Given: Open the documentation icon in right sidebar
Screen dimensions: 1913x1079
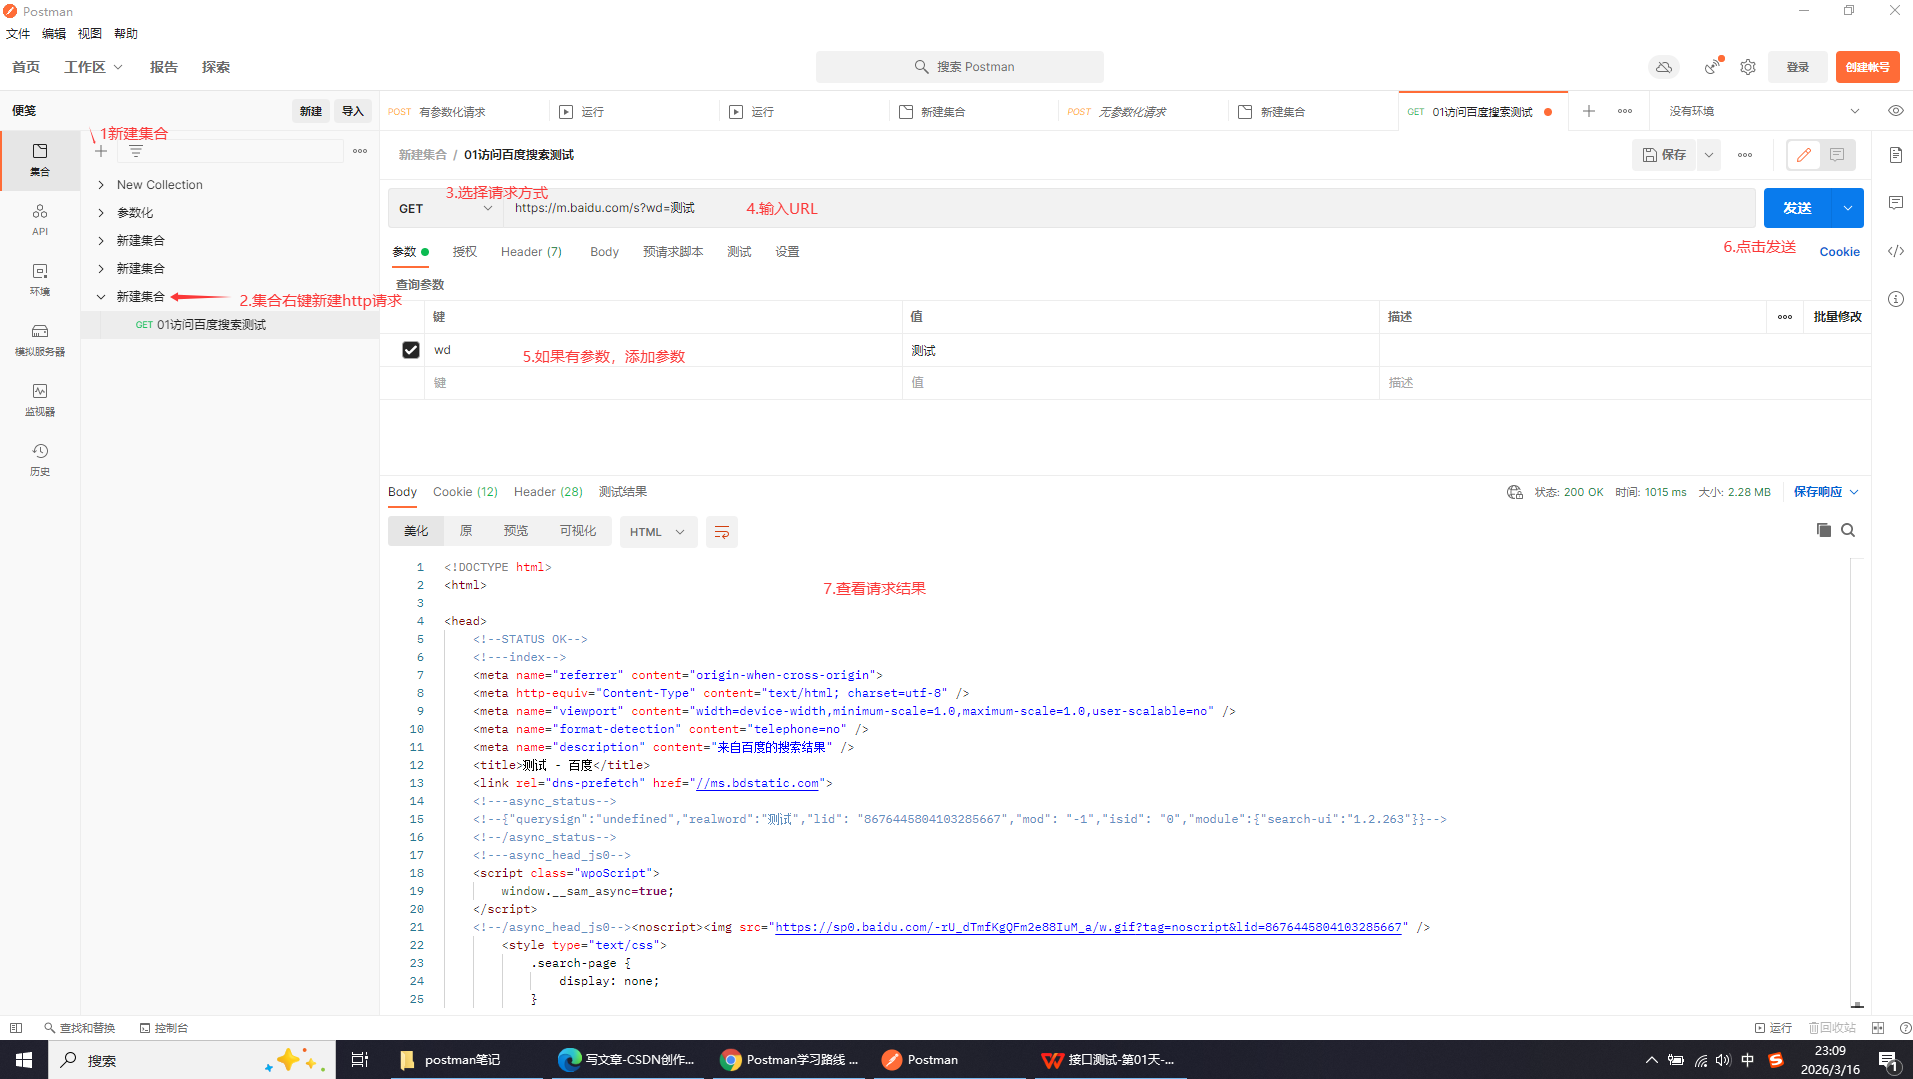Looking at the screenshot, I should point(1896,155).
